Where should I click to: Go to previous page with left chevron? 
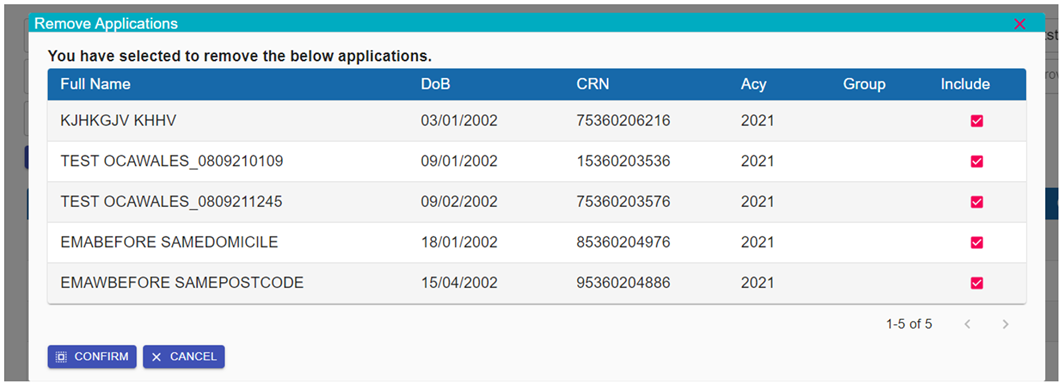[968, 325]
